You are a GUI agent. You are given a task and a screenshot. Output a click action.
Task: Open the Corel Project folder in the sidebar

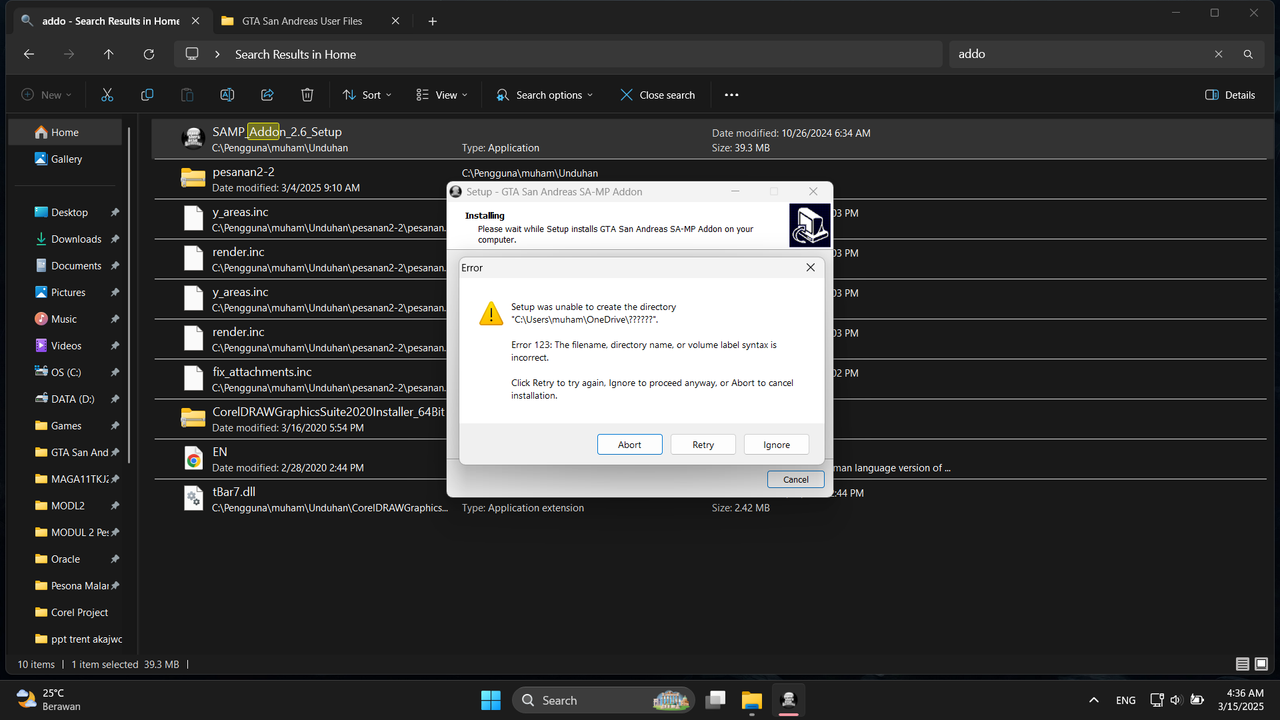(65, 612)
